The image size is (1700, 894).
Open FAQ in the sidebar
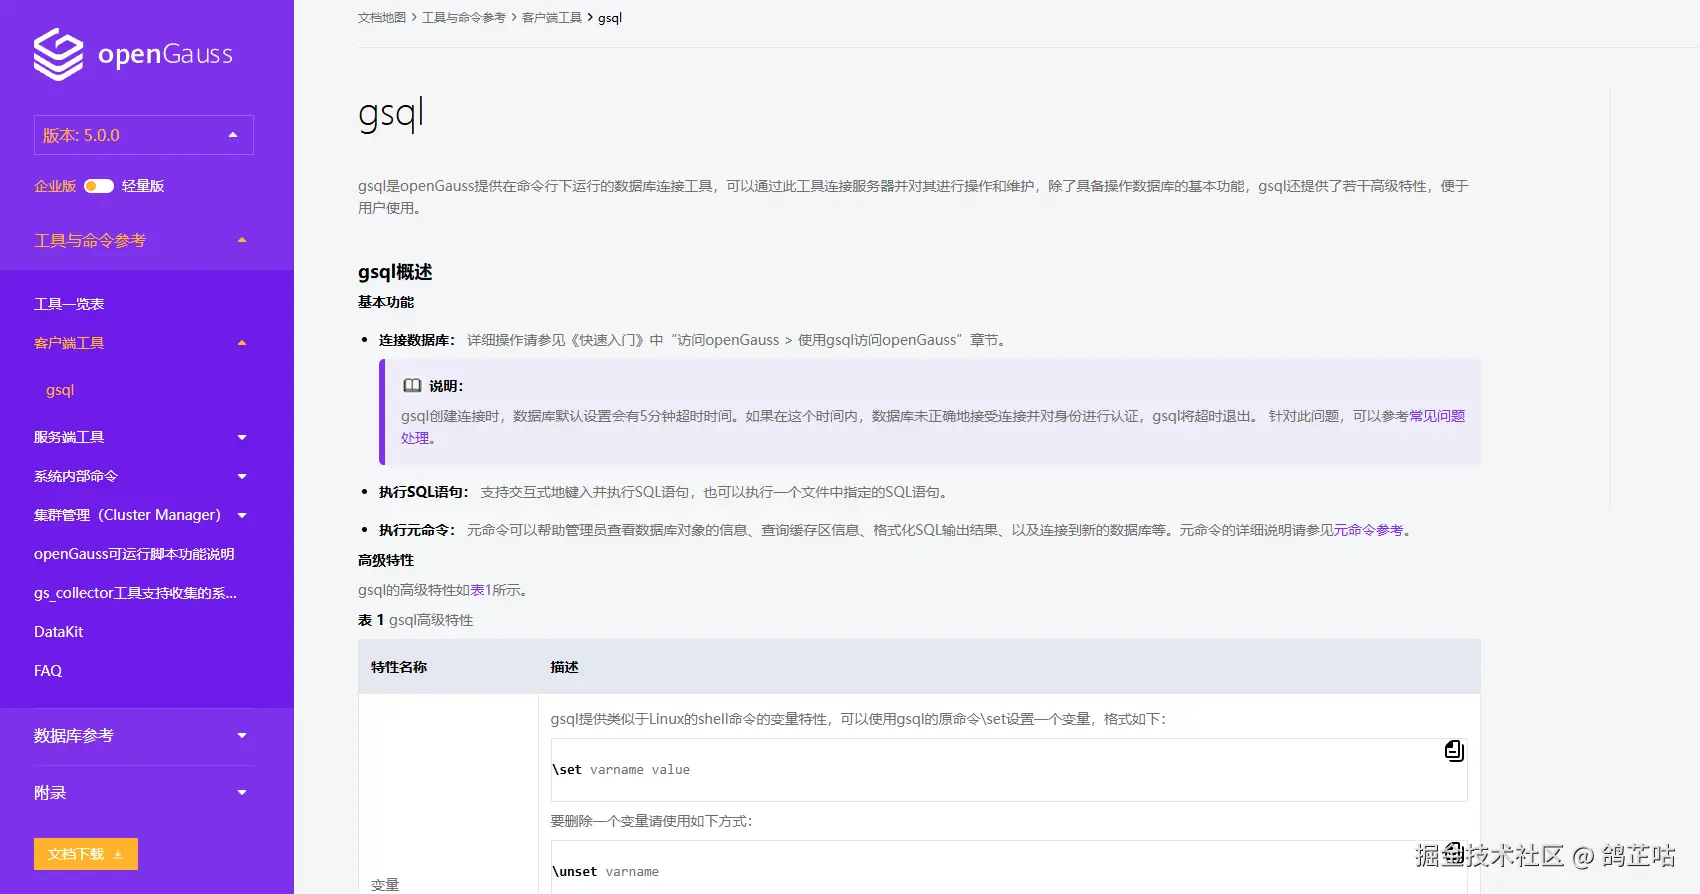[48, 671]
